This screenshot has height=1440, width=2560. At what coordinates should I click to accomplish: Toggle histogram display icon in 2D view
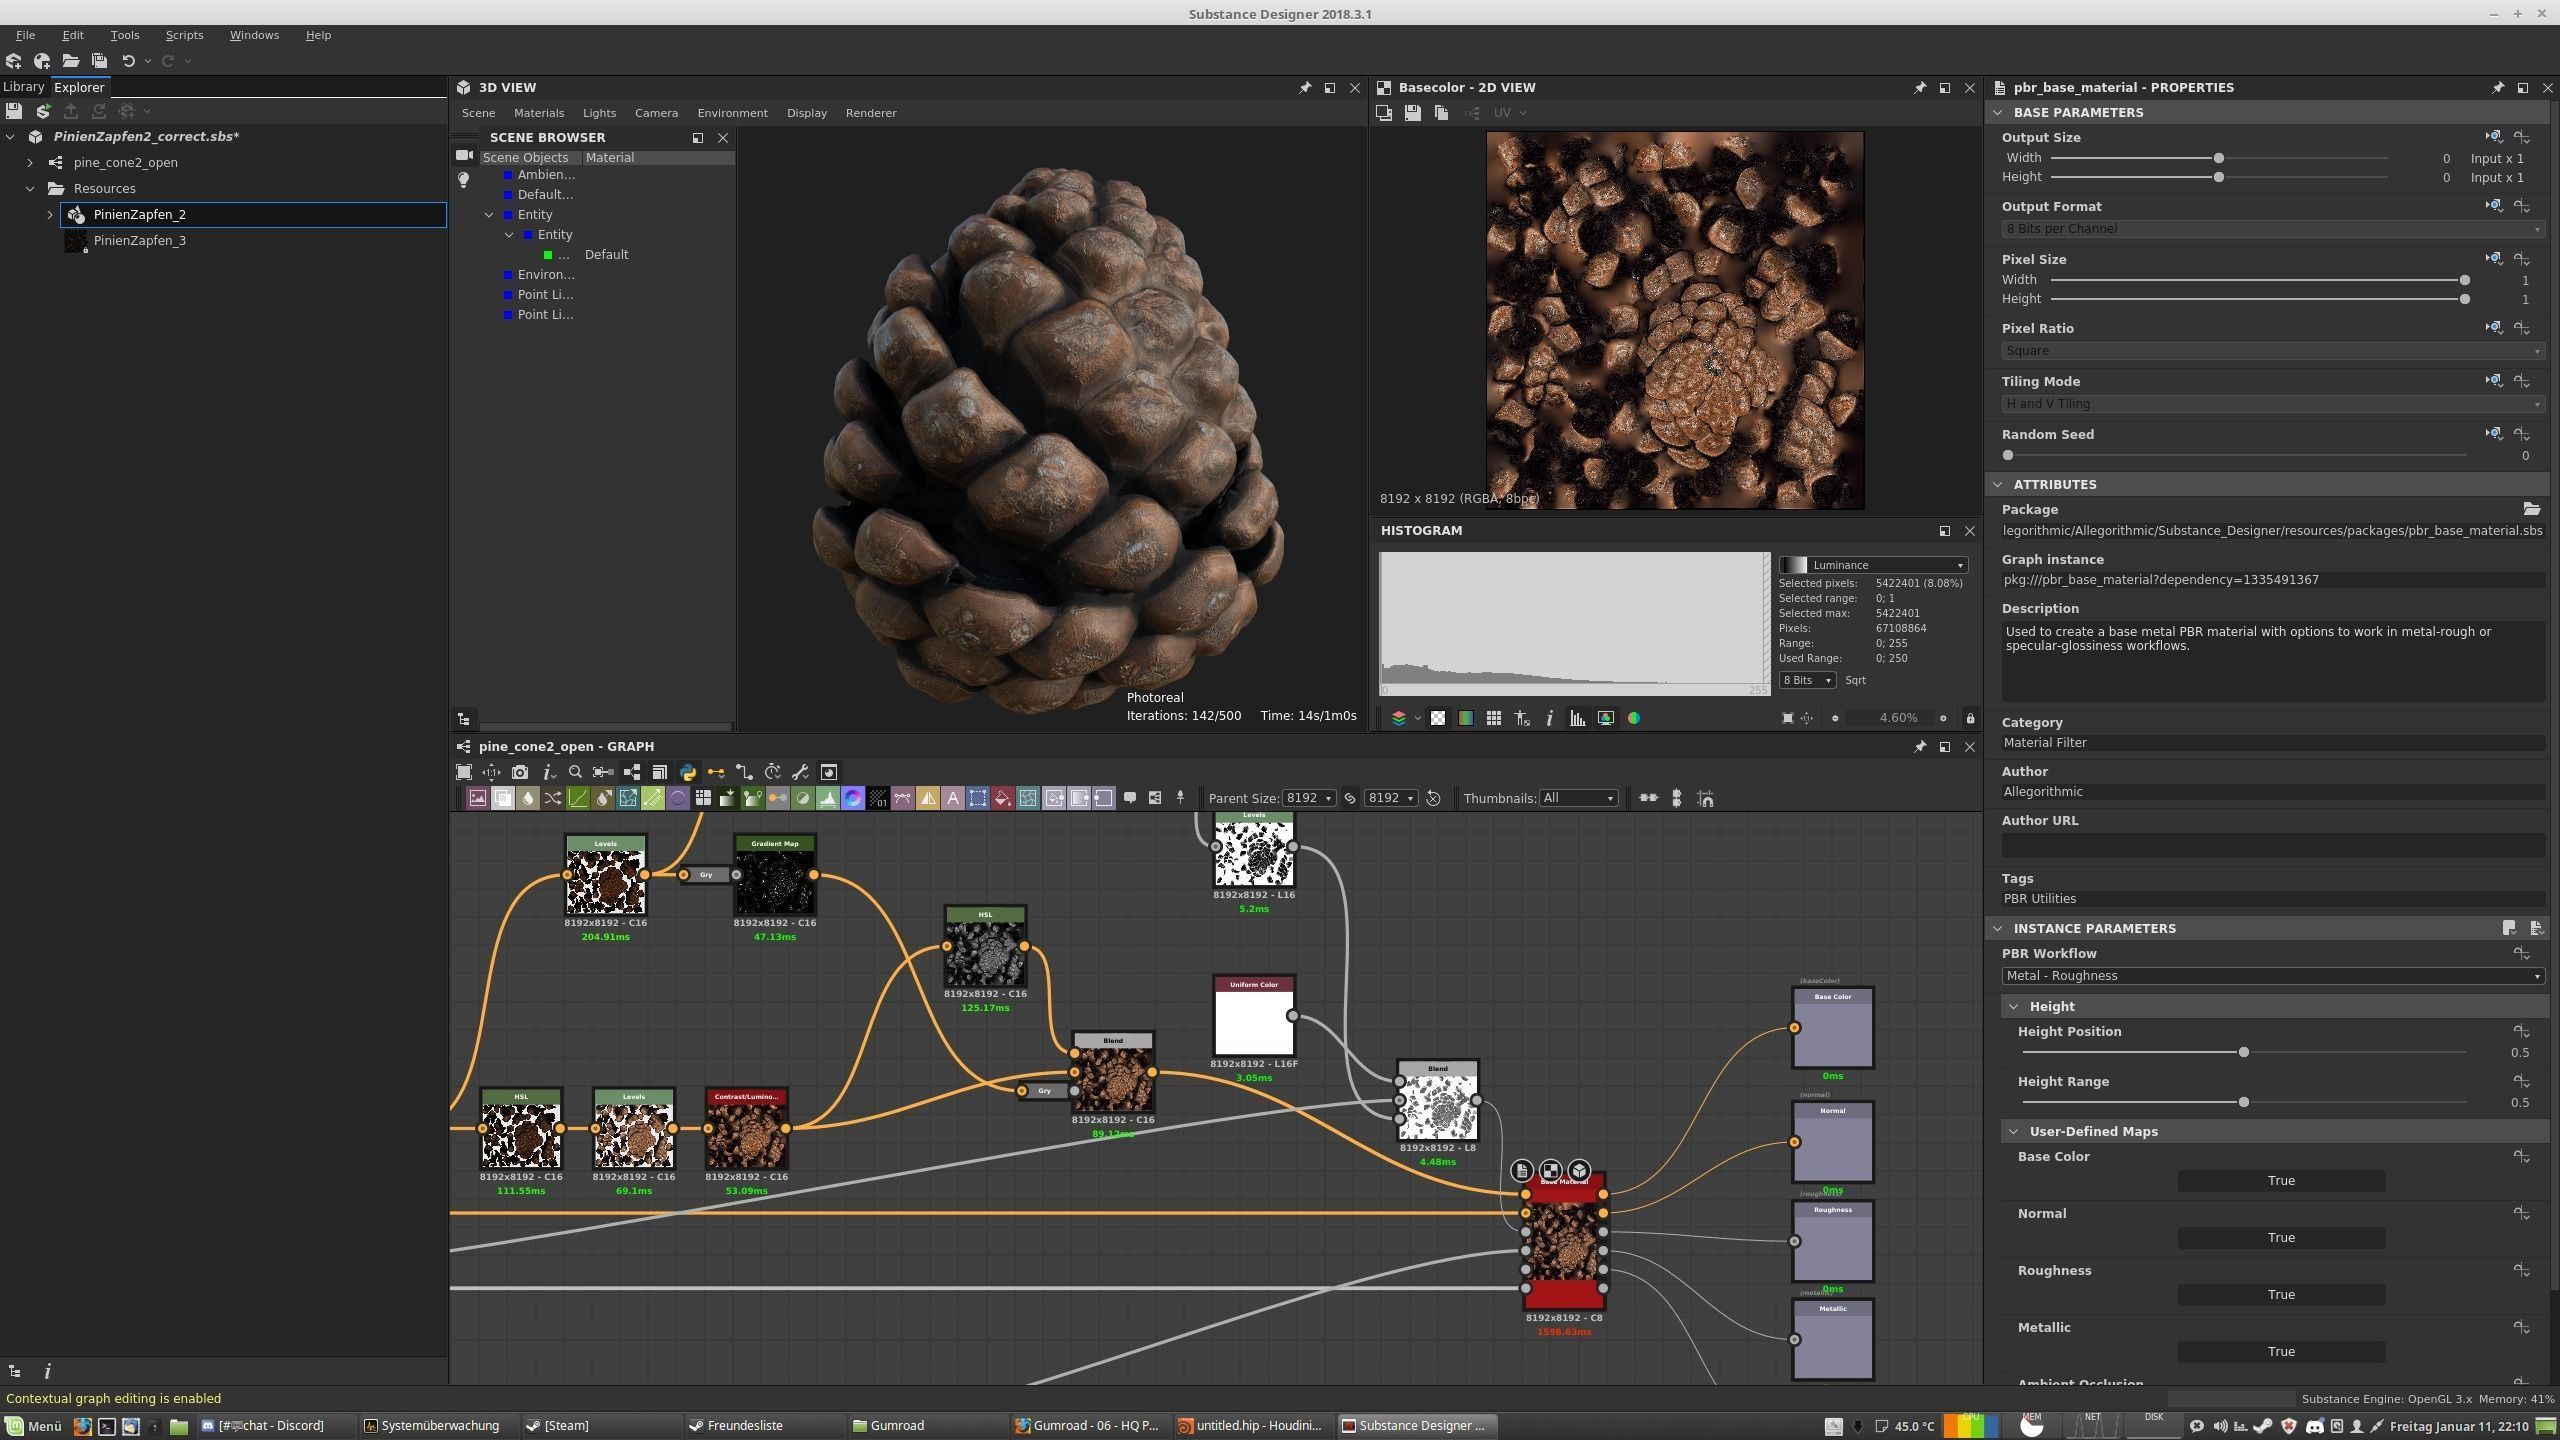(1577, 718)
